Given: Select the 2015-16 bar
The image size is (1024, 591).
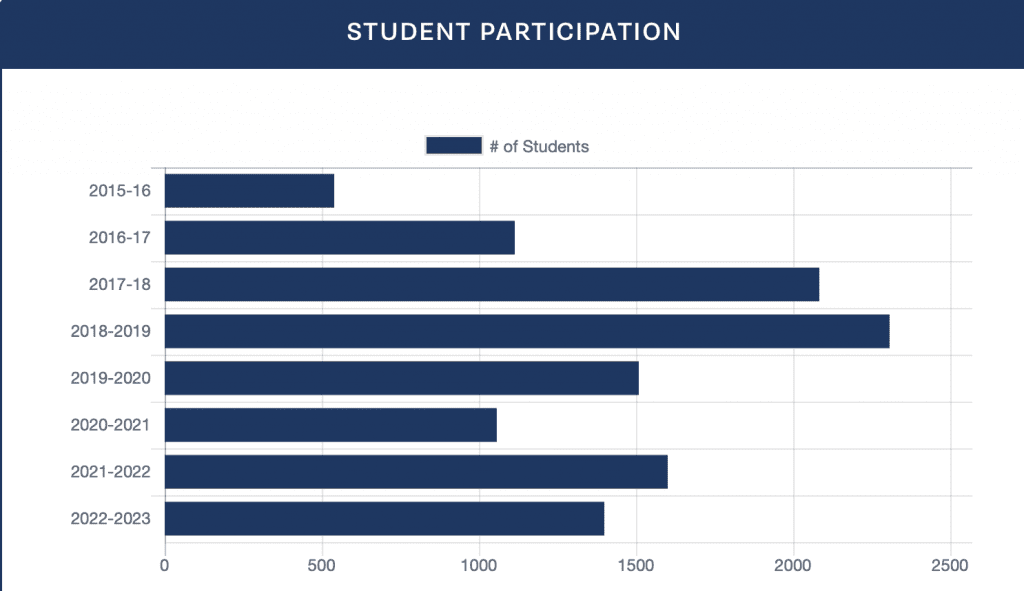Looking at the screenshot, I should (x=249, y=191).
